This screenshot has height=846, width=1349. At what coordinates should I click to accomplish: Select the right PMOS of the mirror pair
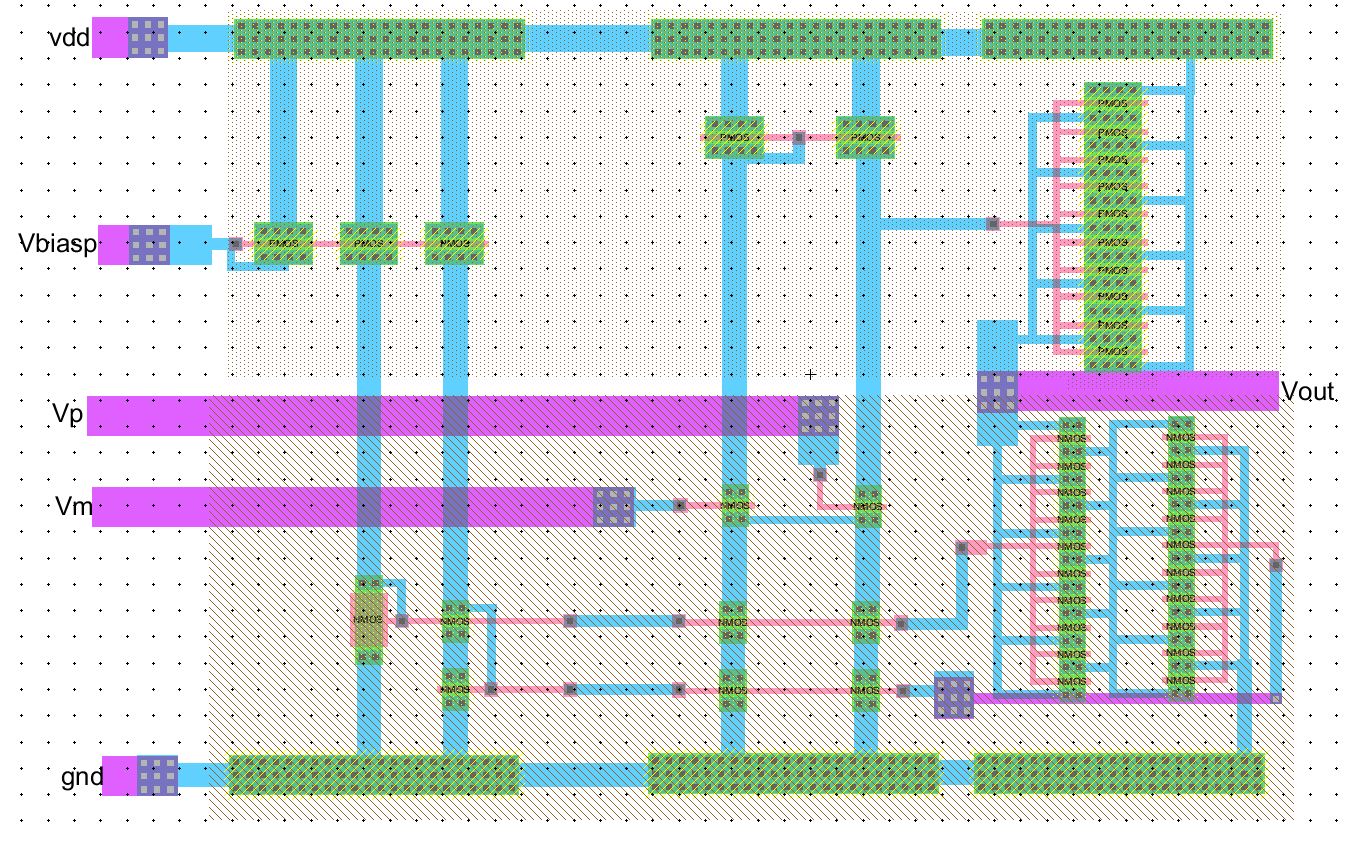coord(866,137)
